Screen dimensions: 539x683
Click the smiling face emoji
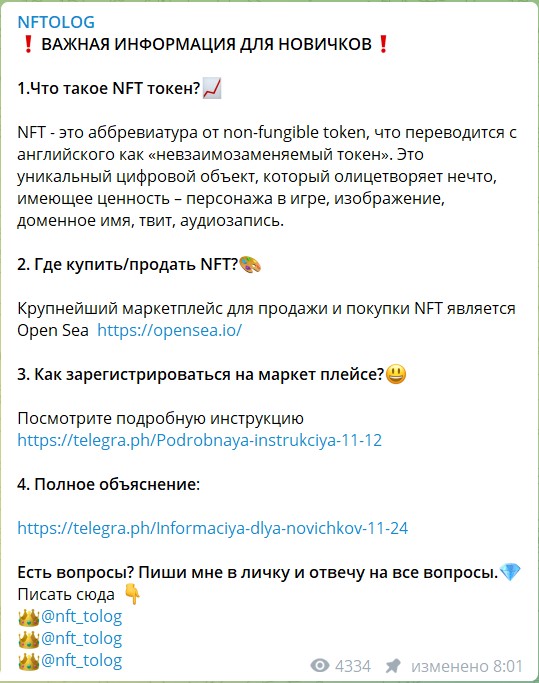[x=396, y=374]
